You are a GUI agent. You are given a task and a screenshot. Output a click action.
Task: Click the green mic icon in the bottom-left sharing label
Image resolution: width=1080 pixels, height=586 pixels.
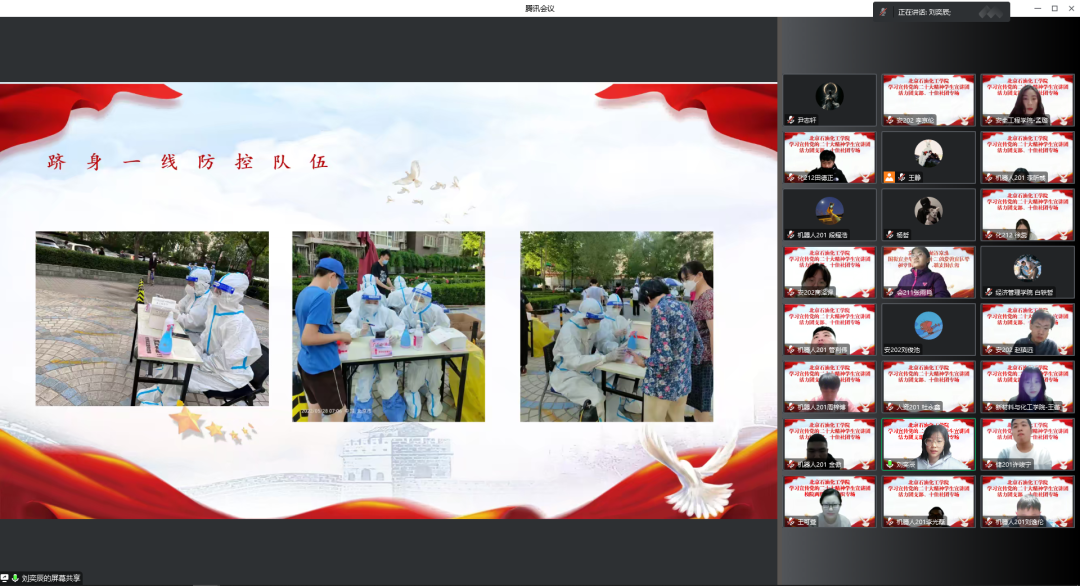[15, 578]
